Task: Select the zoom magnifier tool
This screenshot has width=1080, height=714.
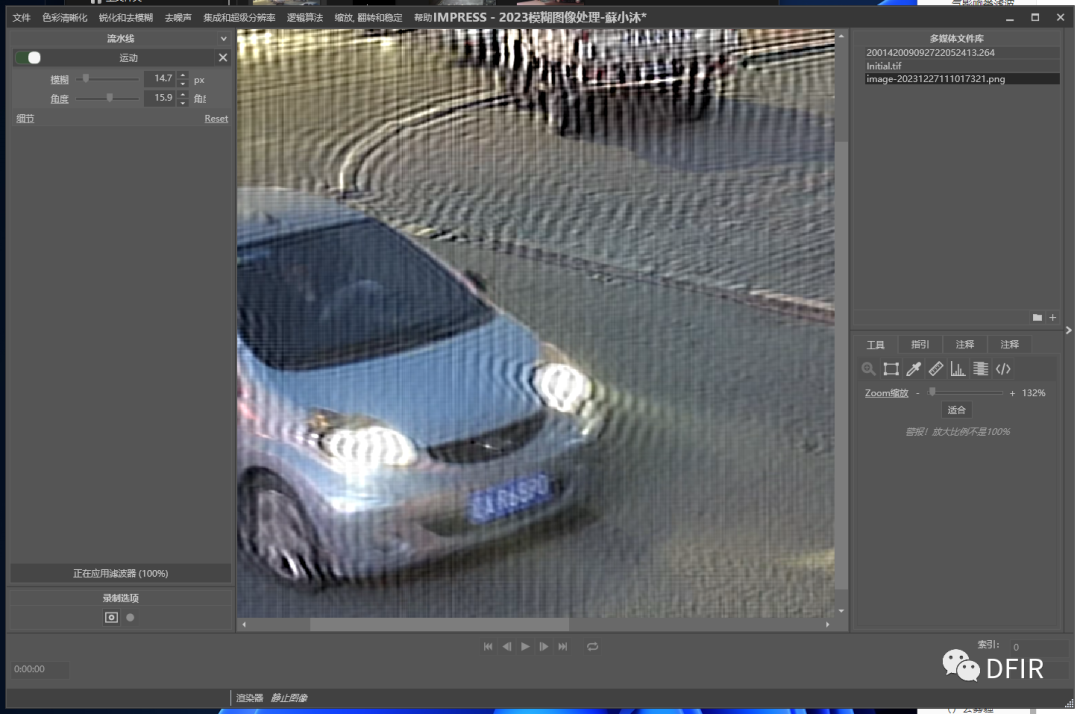Action: click(x=868, y=369)
